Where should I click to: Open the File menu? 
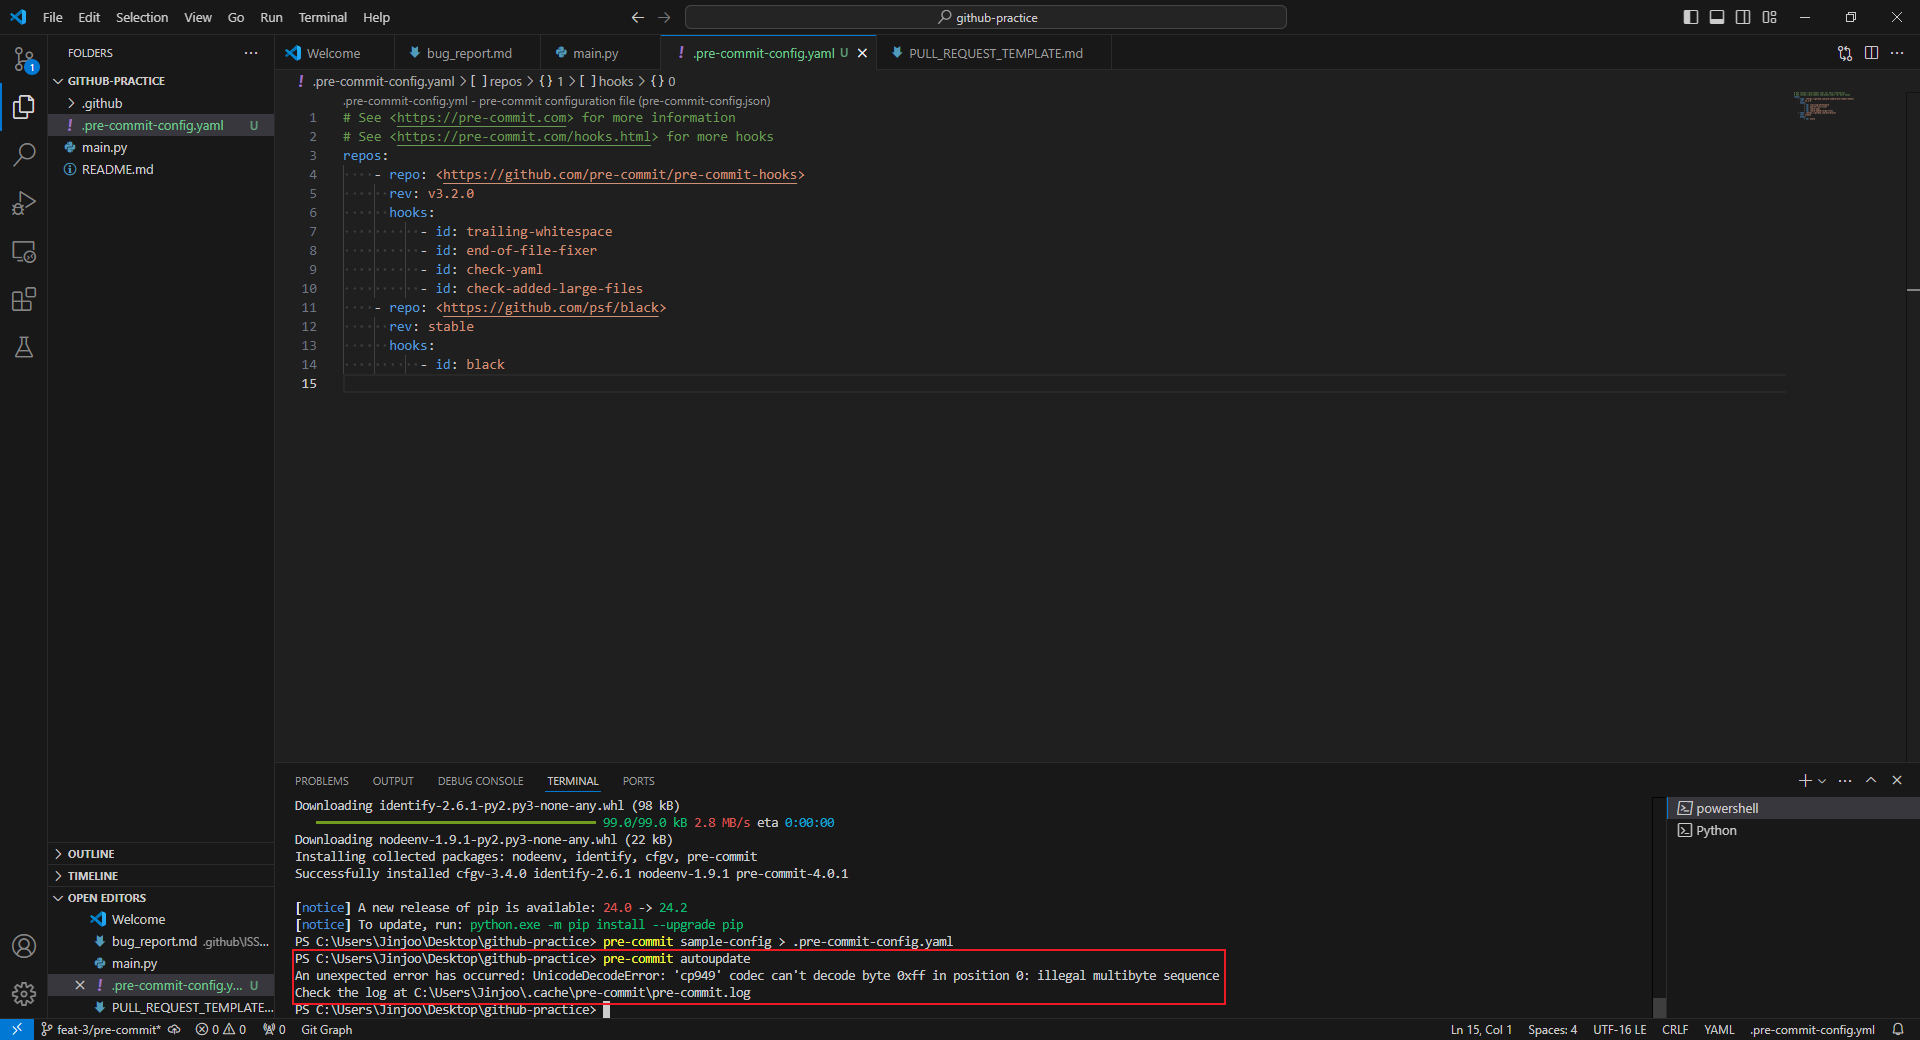point(53,17)
